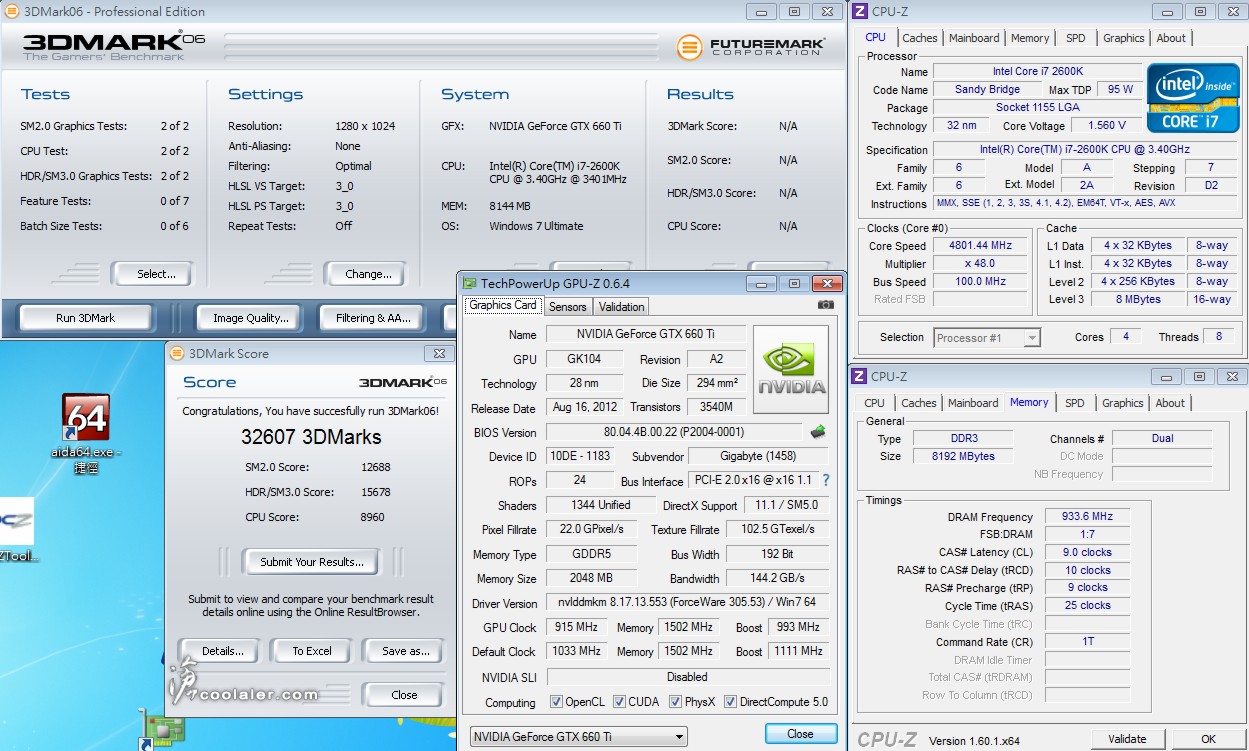Click the 3DMark Score dialog title icon
Screen dimensions: 1249x751
pyautogui.click(x=177, y=353)
